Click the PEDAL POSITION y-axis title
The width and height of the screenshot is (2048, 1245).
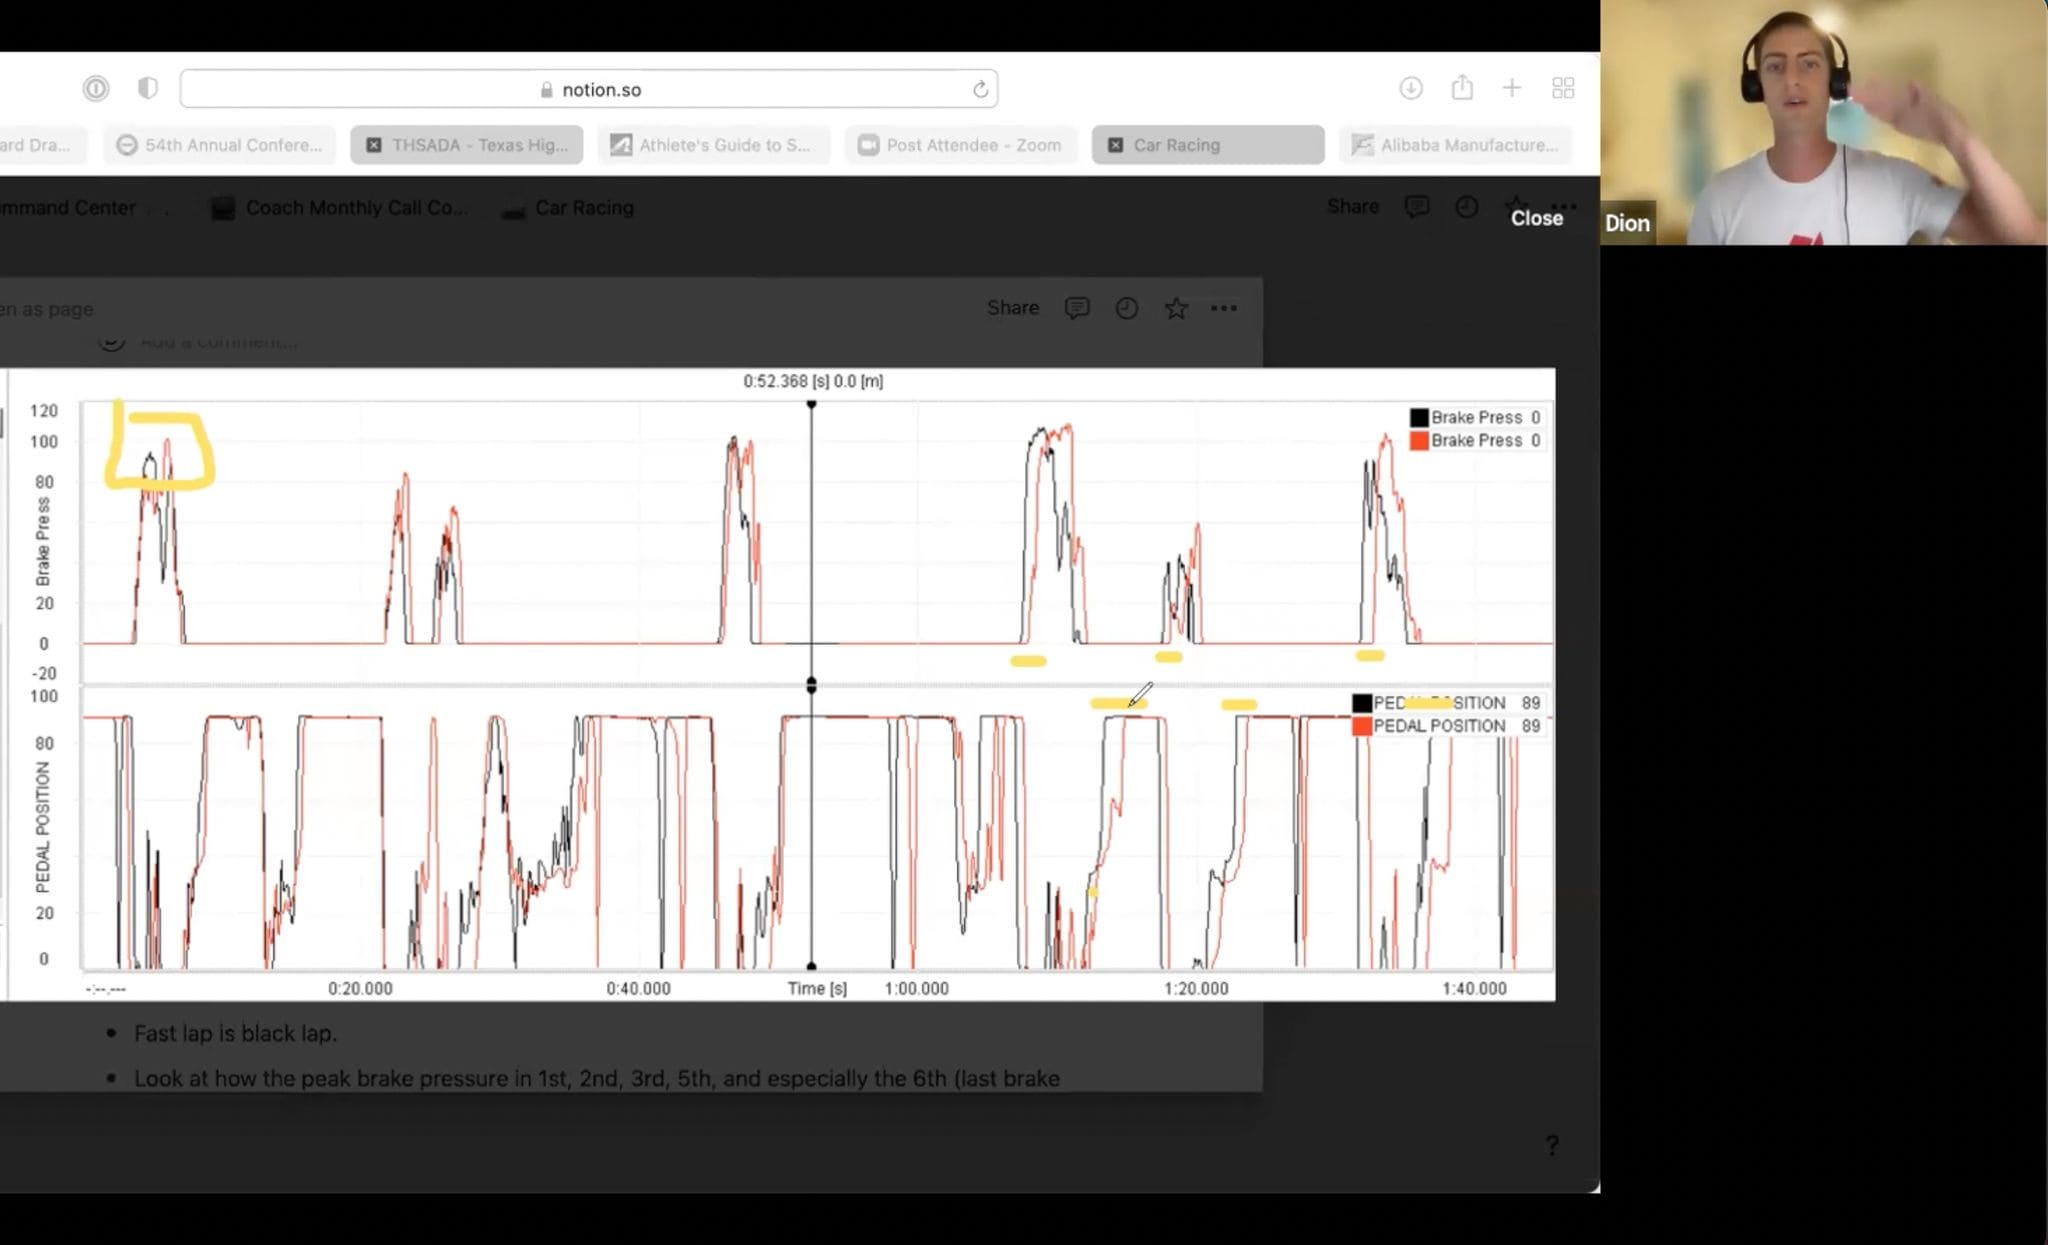tap(43, 826)
